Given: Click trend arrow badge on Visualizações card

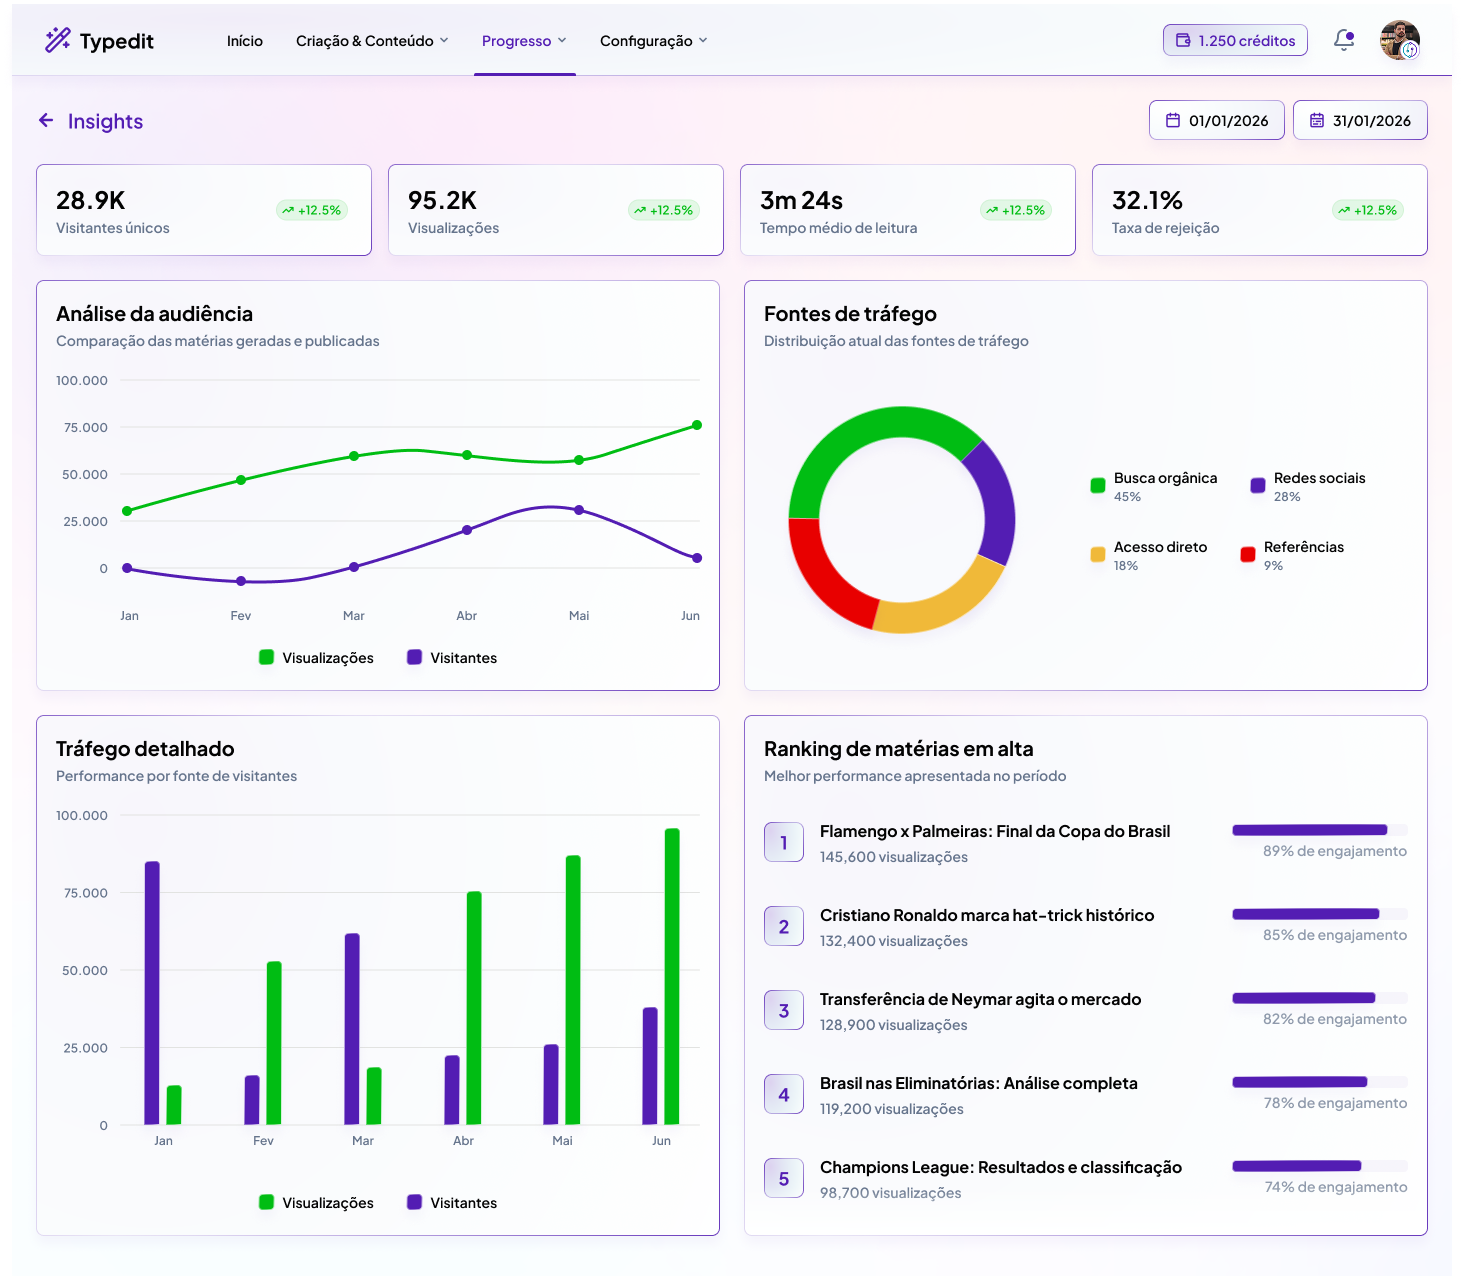Looking at the screenshot, I should [663, 210].
